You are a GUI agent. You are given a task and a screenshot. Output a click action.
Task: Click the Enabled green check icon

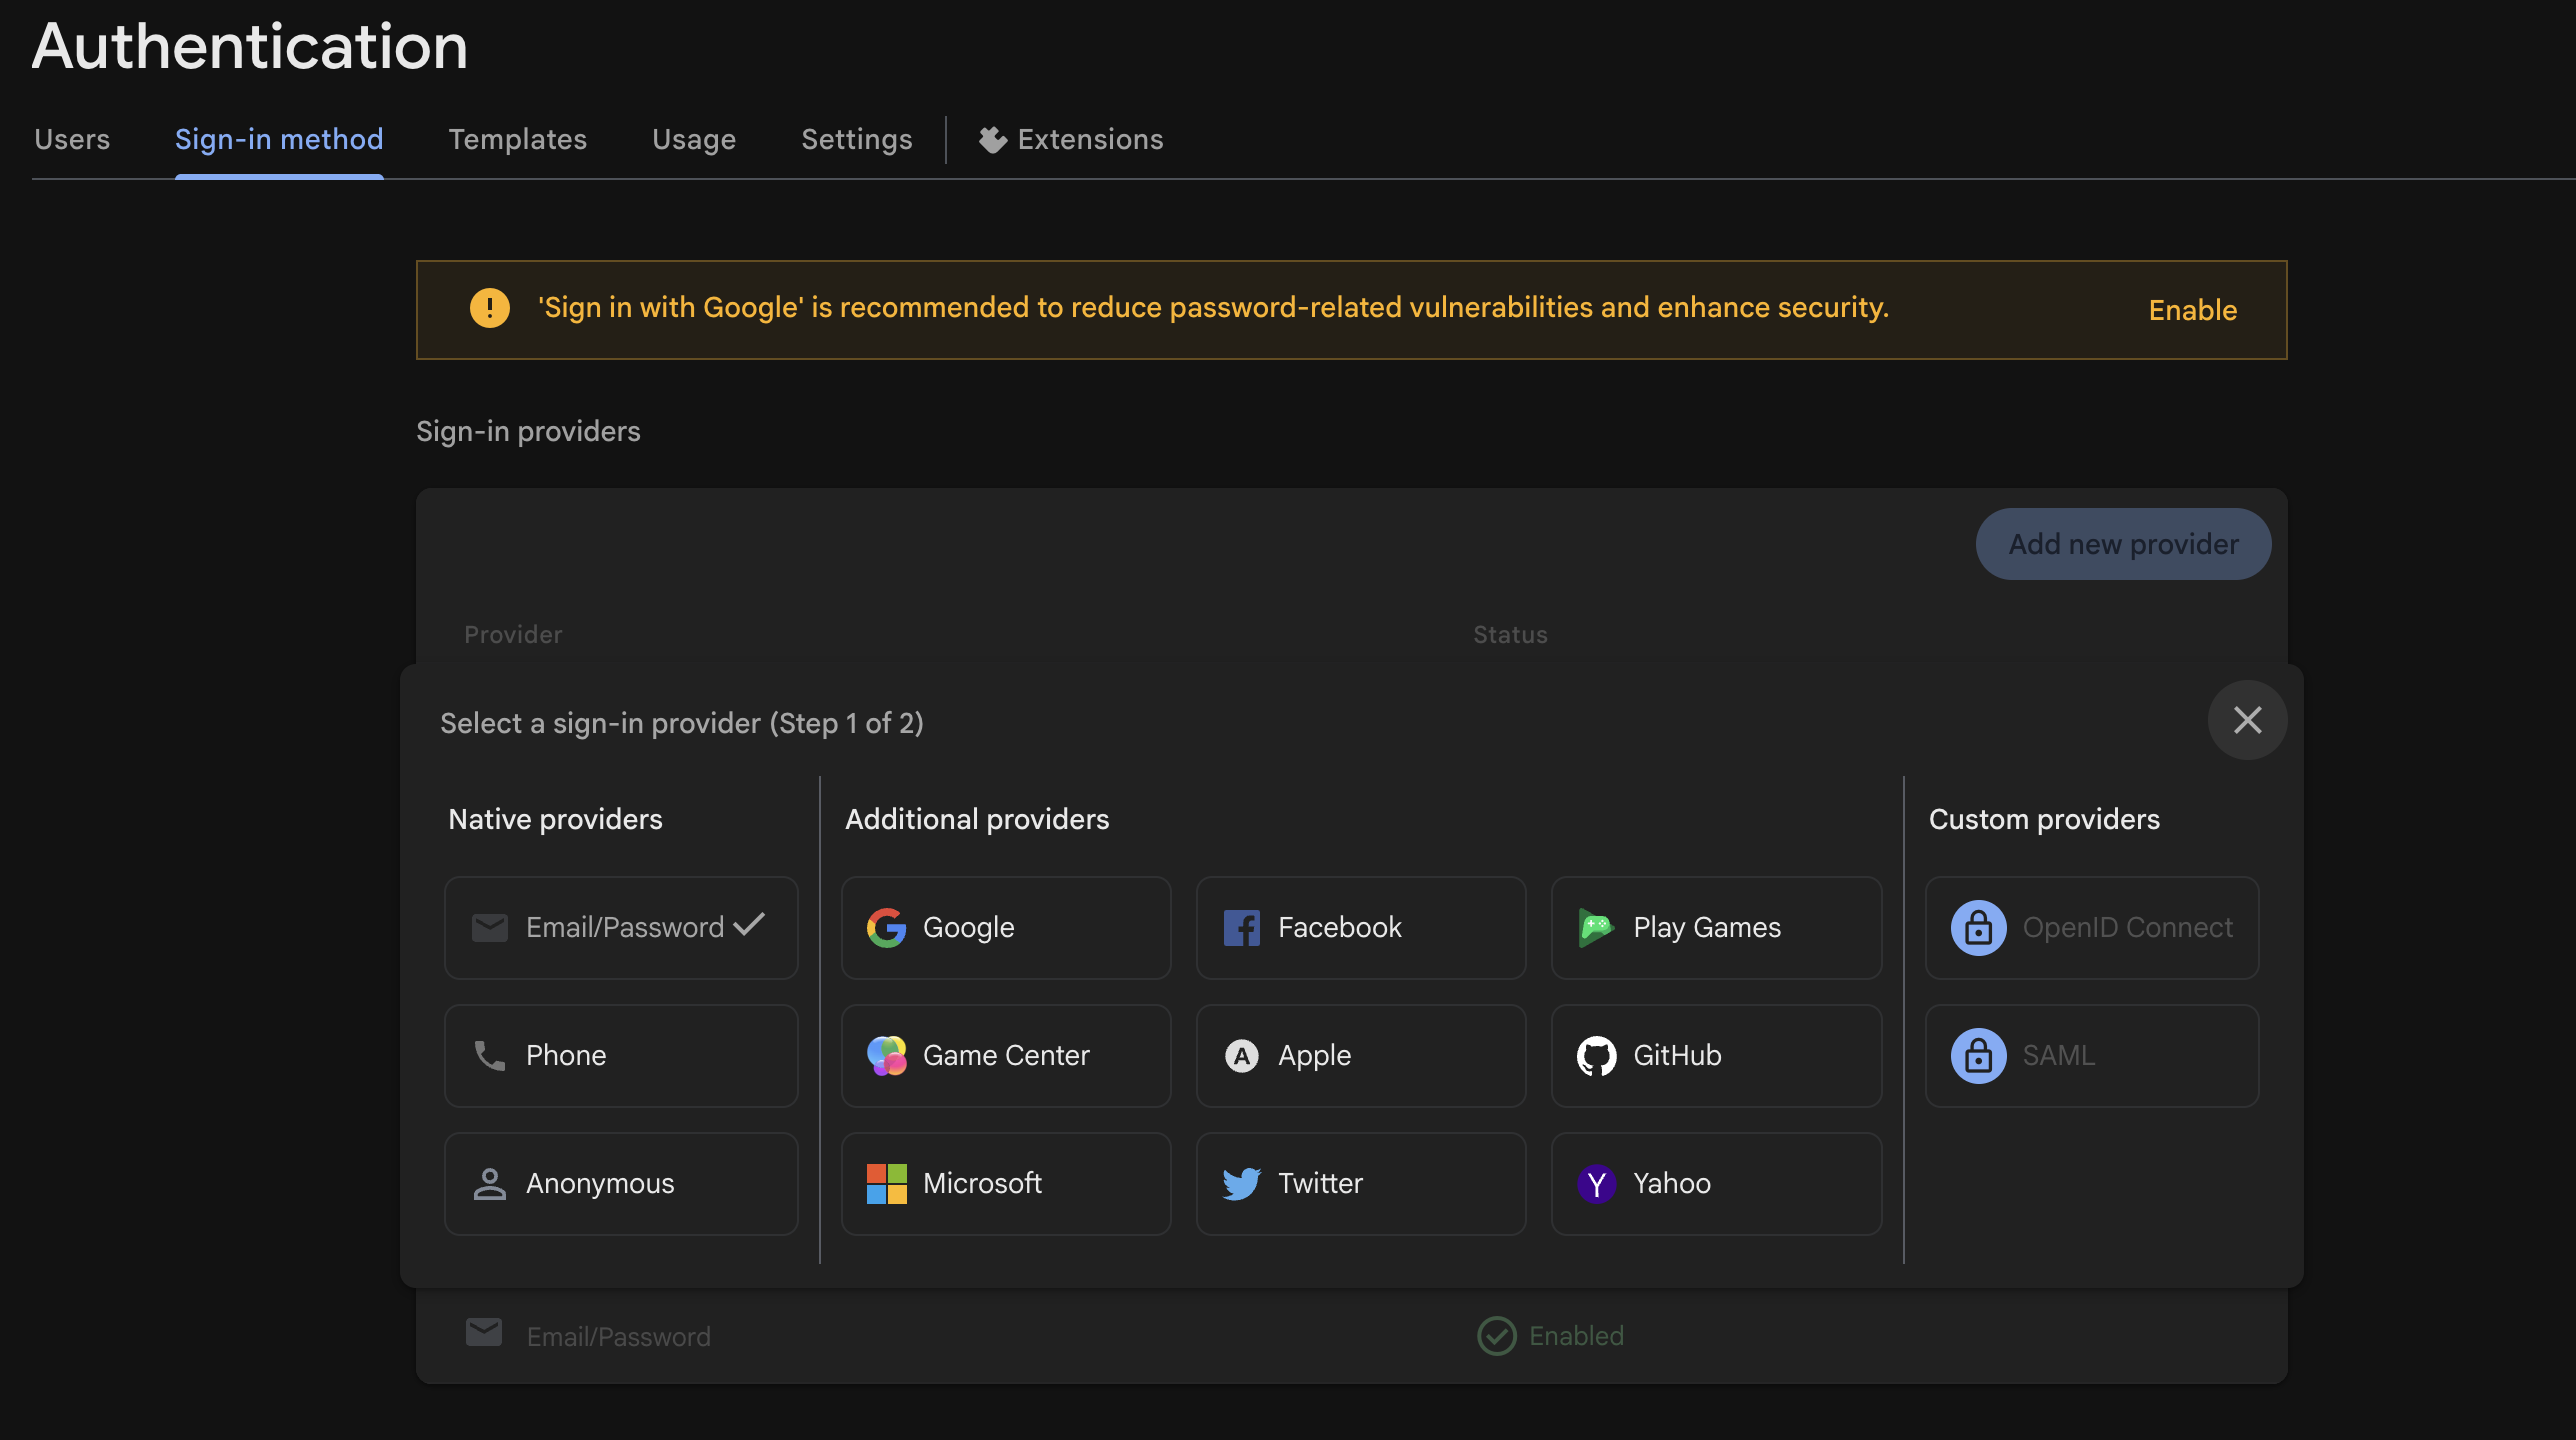point(1496,1336)
